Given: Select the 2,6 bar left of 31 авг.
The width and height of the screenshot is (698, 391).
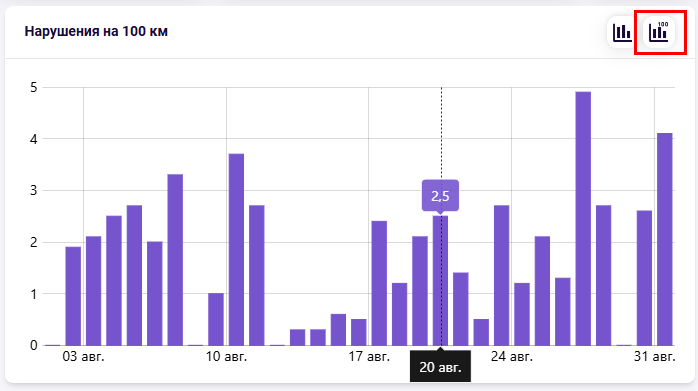Looking at the screenshot, I should tap(644, 278).
